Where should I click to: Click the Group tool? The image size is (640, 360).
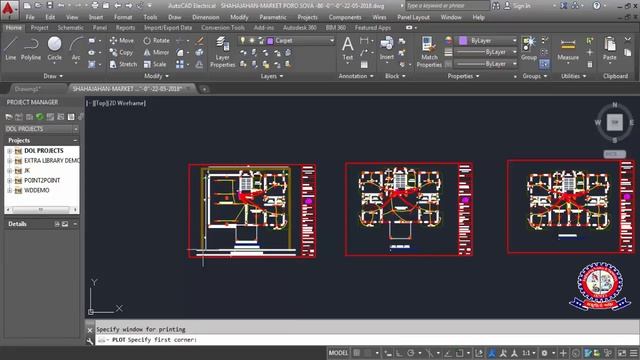click(529, 48)
